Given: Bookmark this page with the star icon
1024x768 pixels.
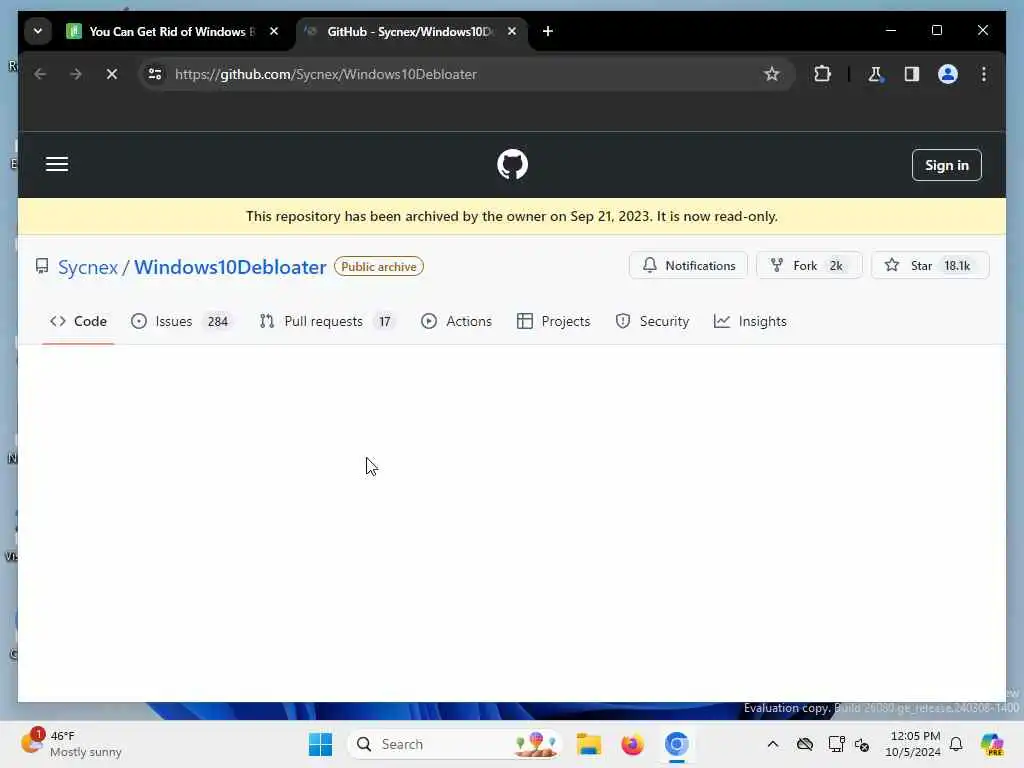Looking at the screenshot, I should [x=772, y=74].
